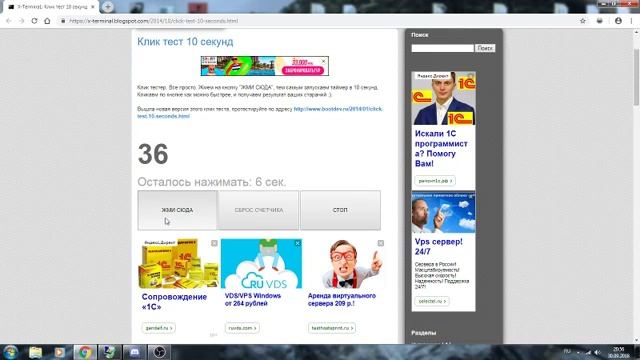Click the sidebar search input field
This screenshot has width=640, height=360.
point(442,48)
